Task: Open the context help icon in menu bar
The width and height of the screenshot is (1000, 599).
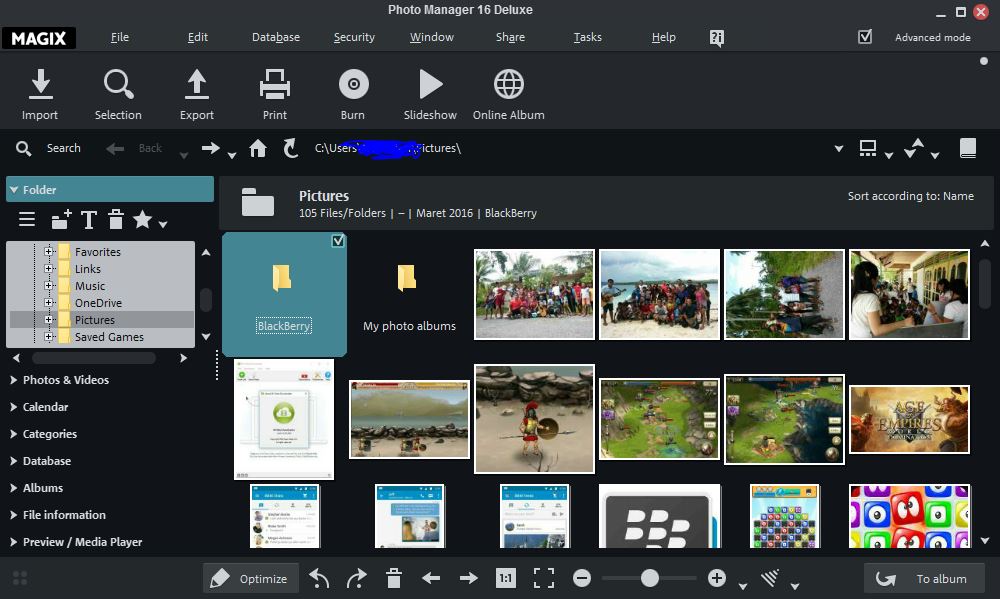Action: point(716,38)
